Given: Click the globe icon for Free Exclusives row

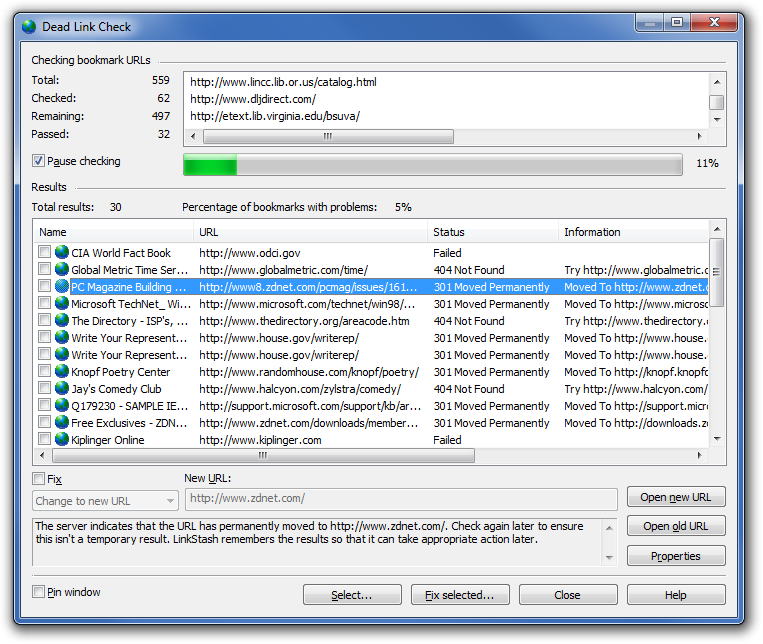Looking at the screenshot, I should click(62, 423).
